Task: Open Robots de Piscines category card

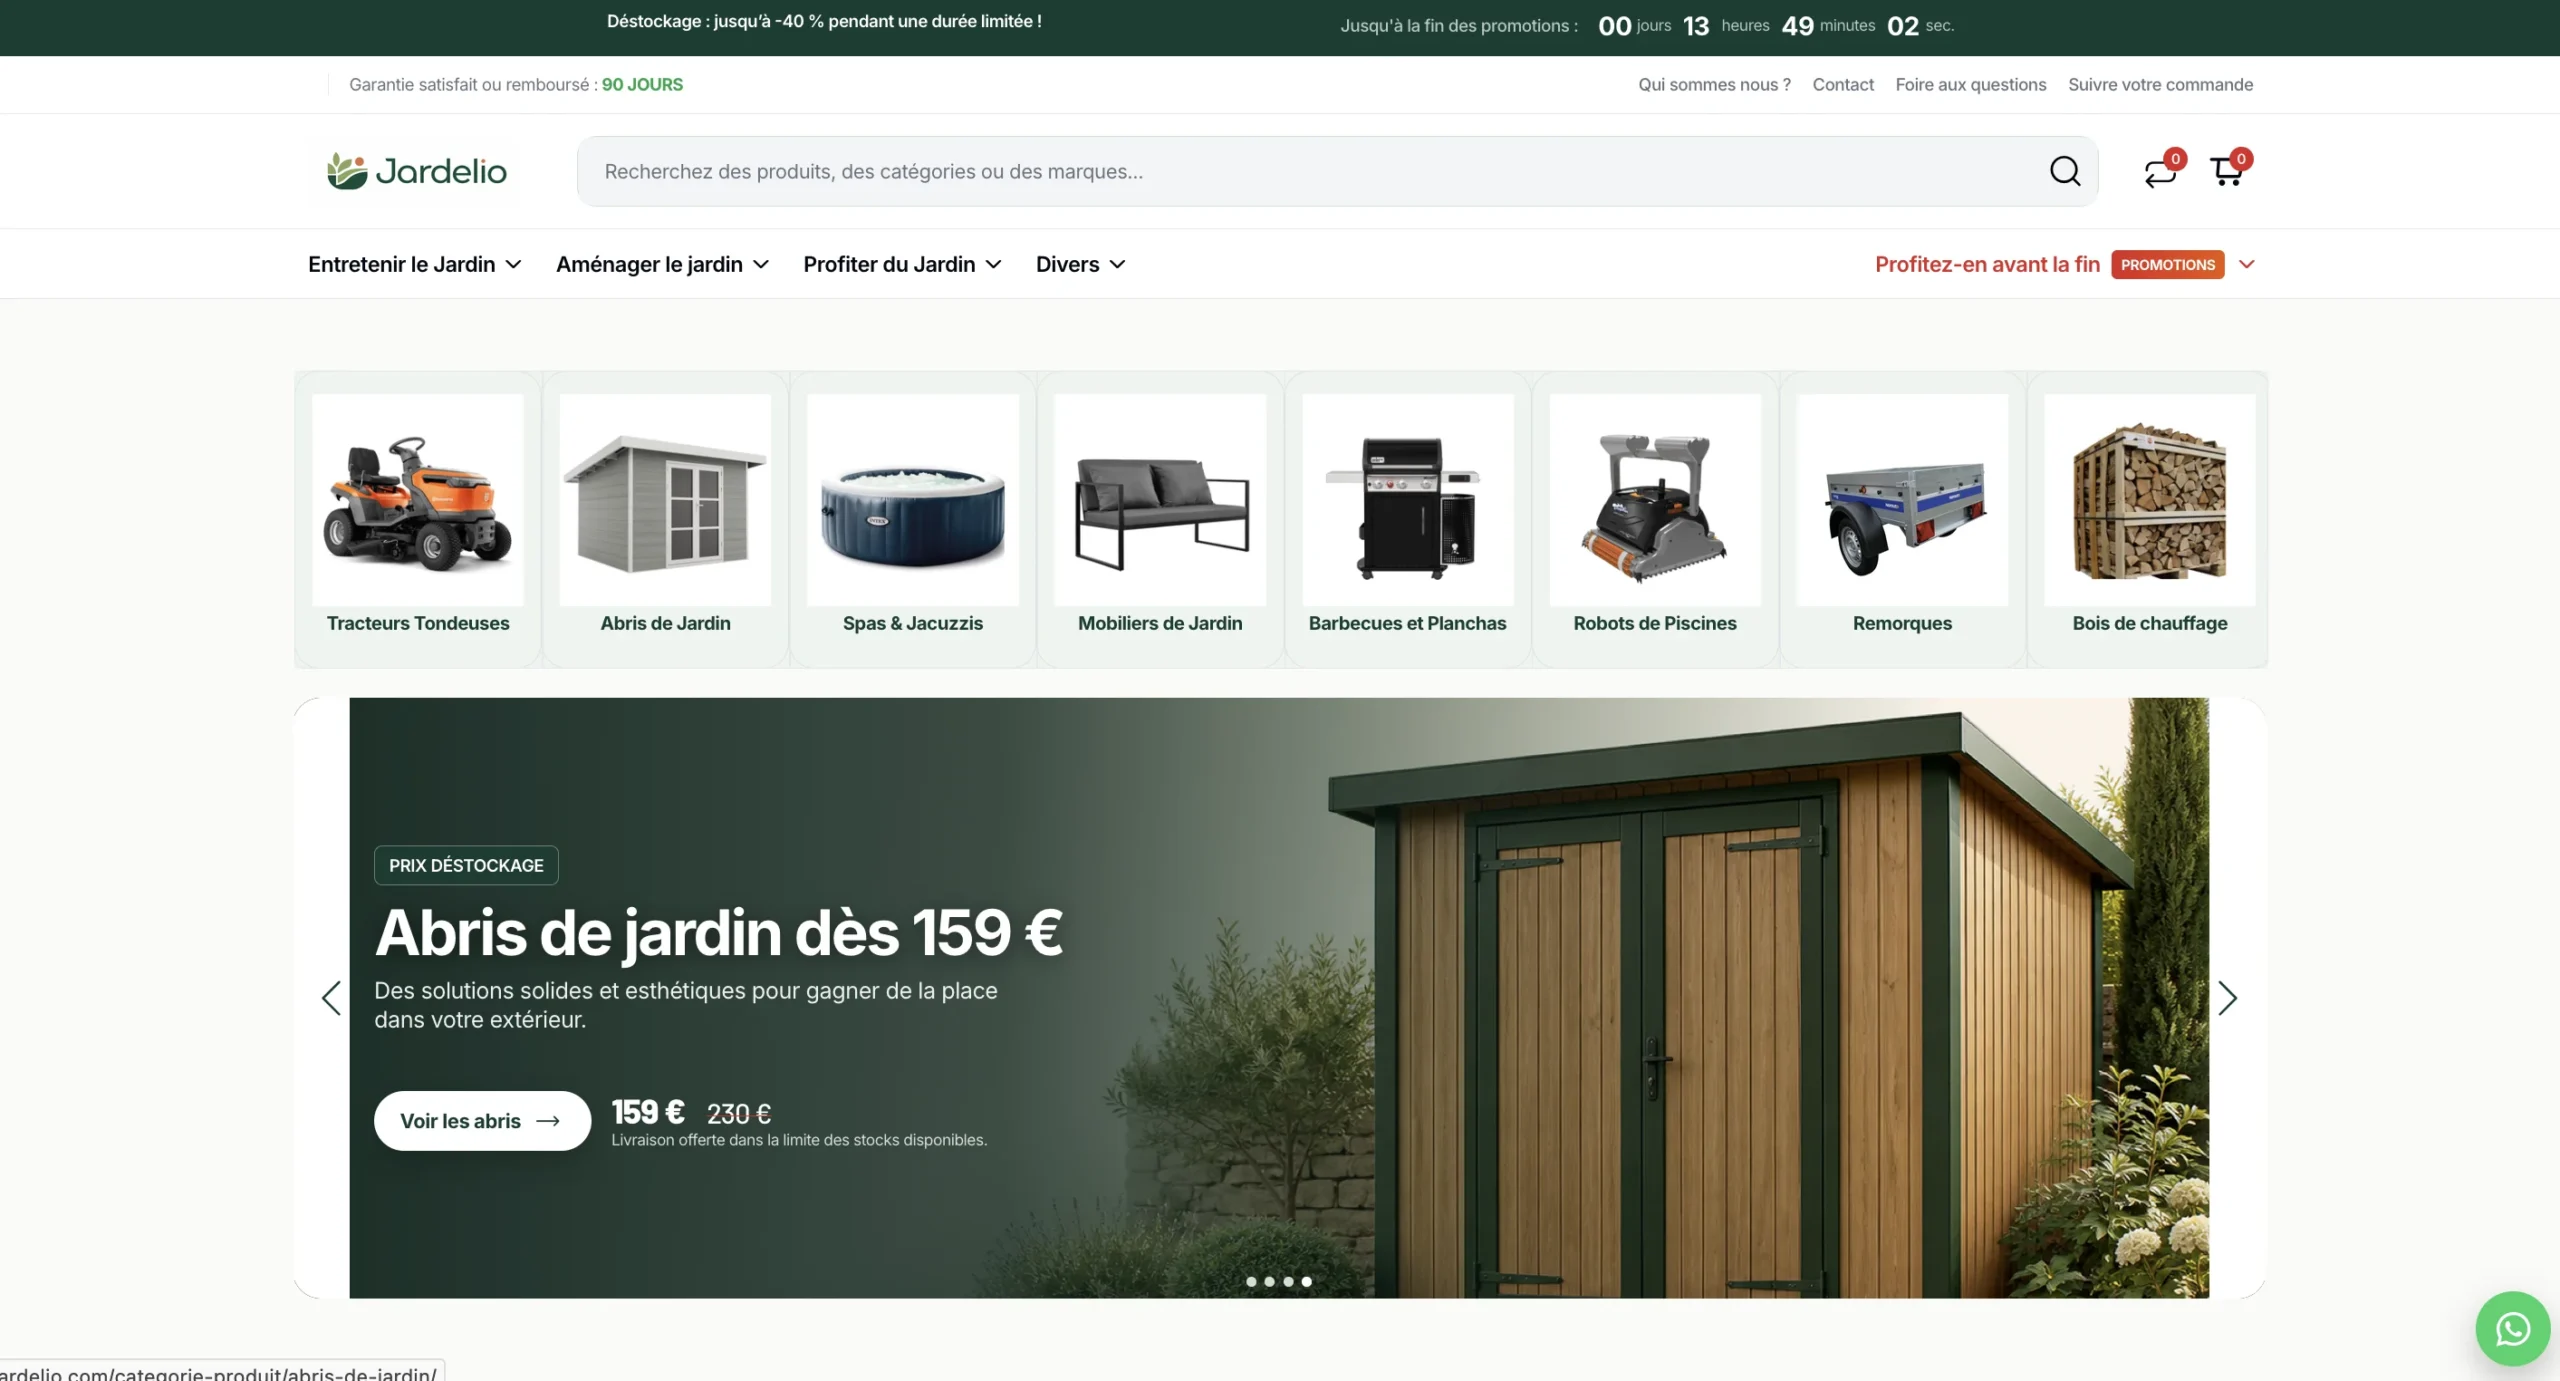Action: point(1655,519)
